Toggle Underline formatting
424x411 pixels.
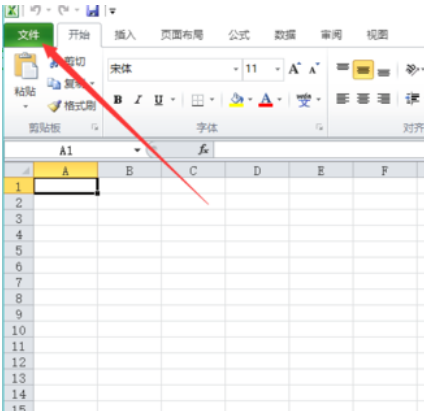coord(159,99)
